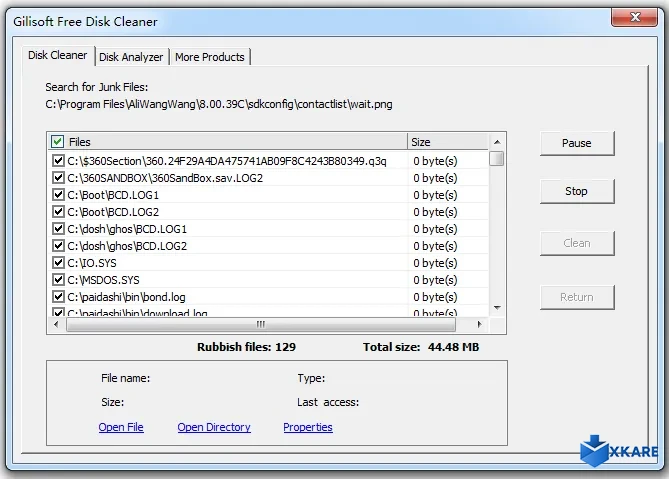Uncheck the paidashi\bin\bond.log checkbox
This screenshot has width=669, height=479.
pos(58,297)
